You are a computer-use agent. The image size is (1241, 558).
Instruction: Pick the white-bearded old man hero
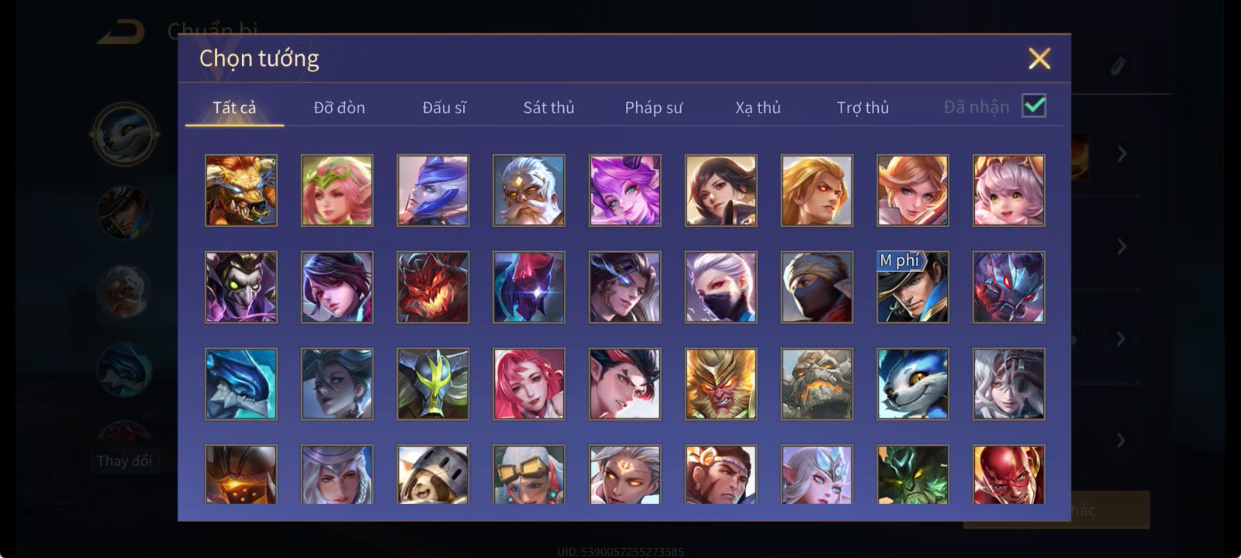point(529,190)
